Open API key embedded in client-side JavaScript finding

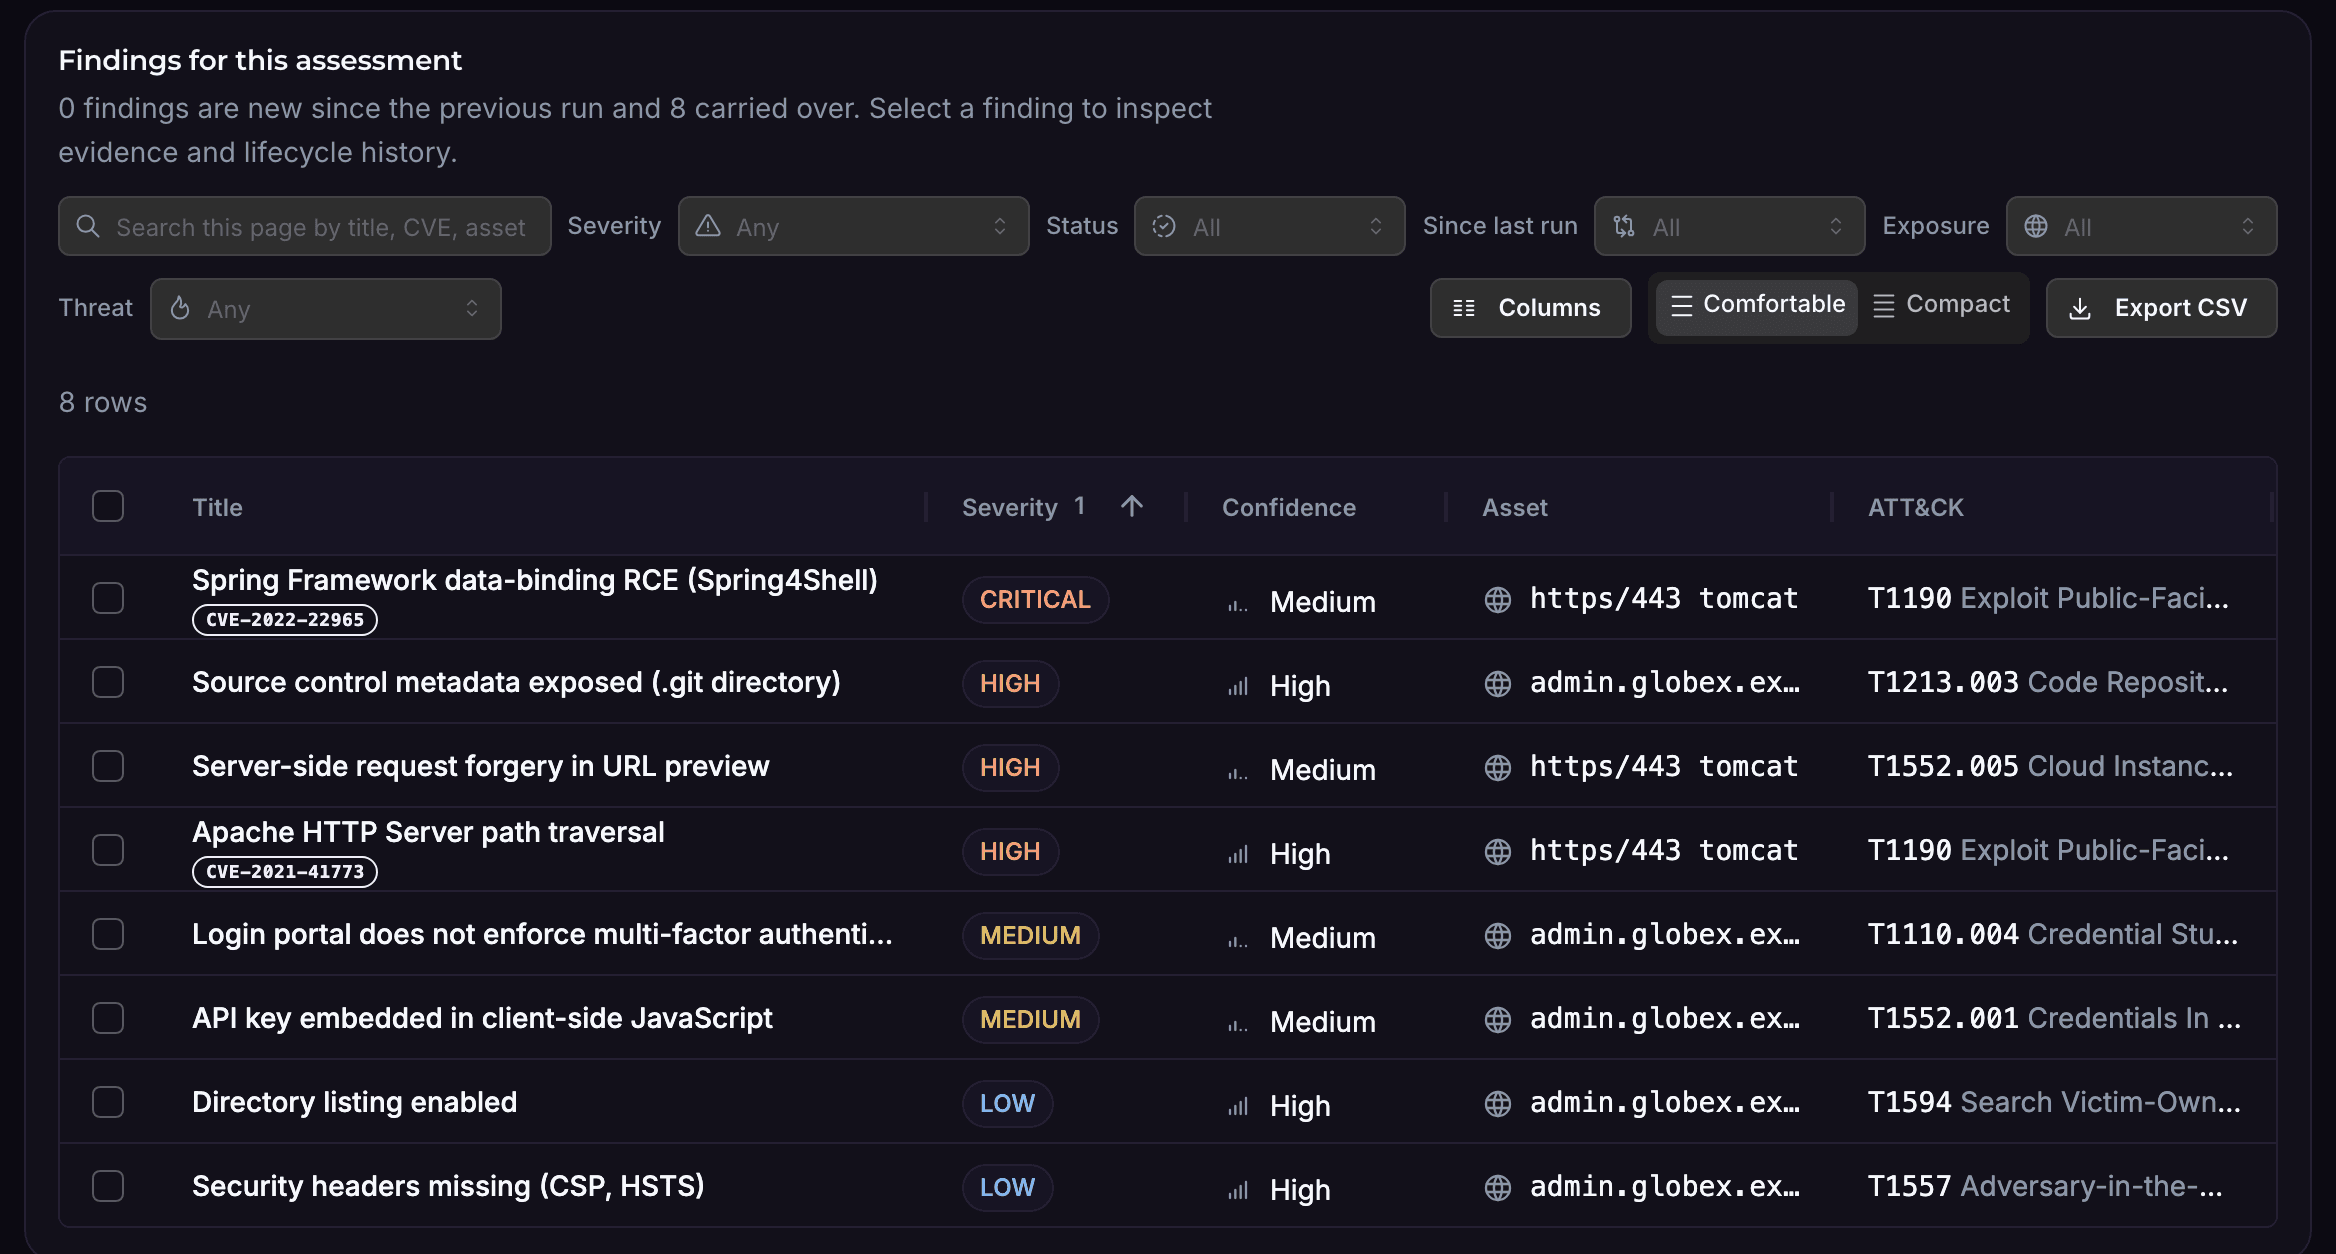pyautogui.click(x=482, y=1018)
